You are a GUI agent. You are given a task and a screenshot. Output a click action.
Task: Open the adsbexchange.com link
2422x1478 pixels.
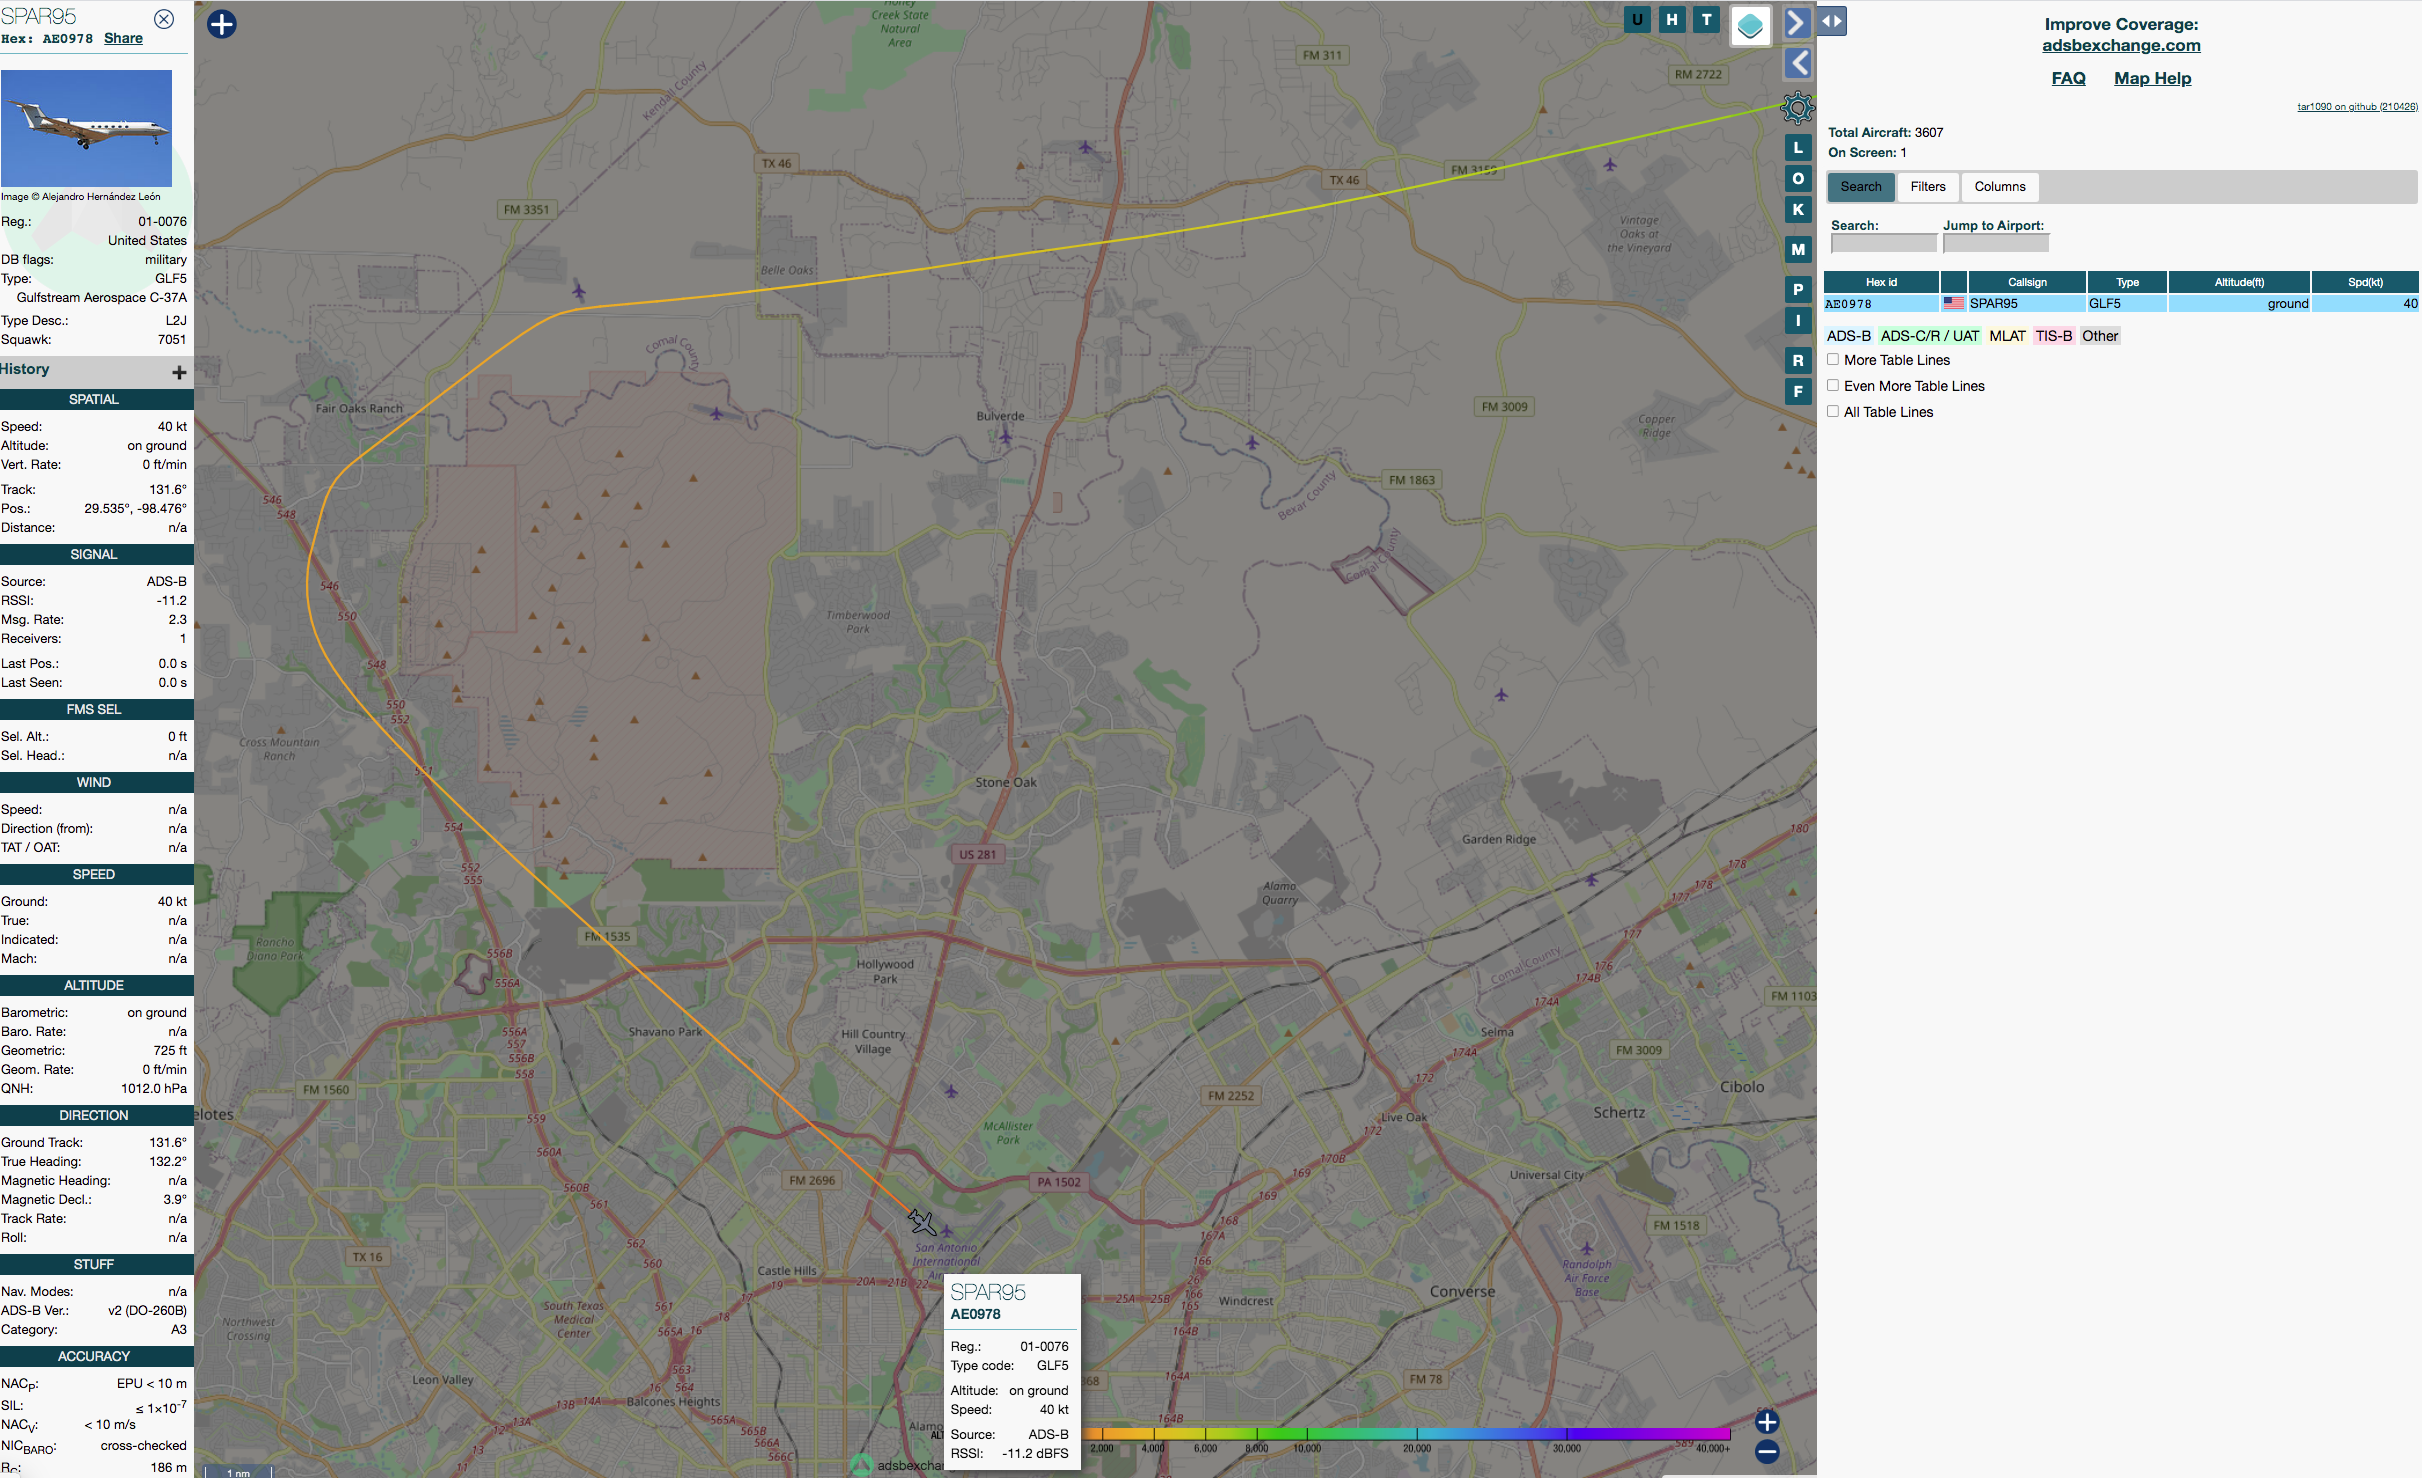pyautogui.click(x=2121, y=45)
